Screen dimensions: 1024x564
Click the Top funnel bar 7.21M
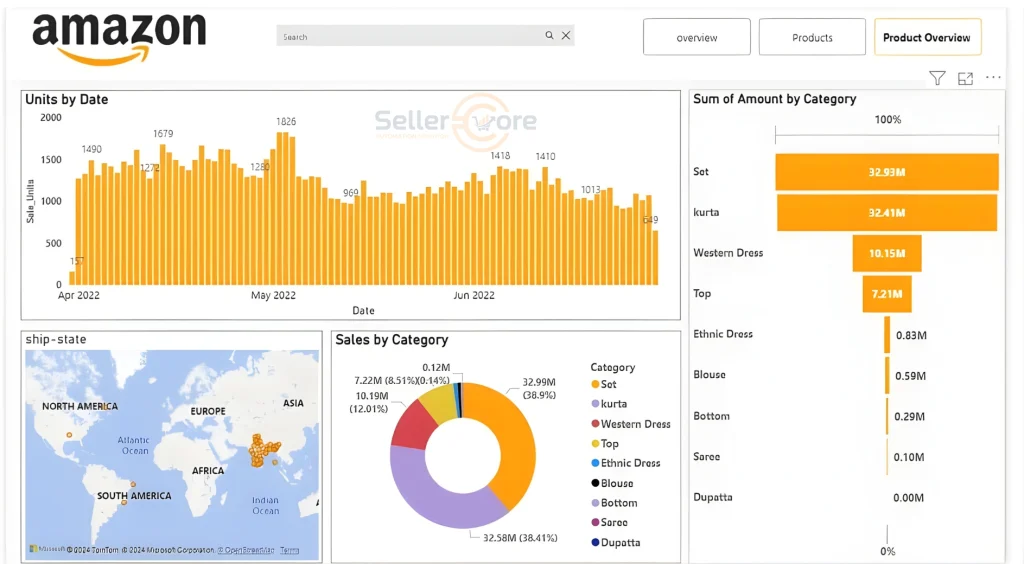click(x=887, y=294)
